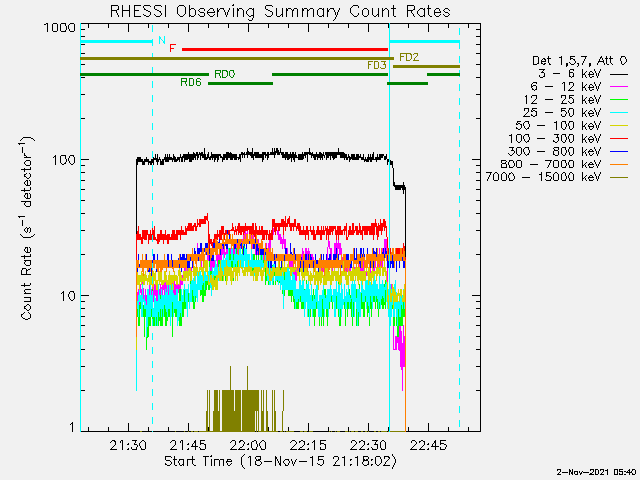Click the x-axis tick label '22:00'

[248, 445]
